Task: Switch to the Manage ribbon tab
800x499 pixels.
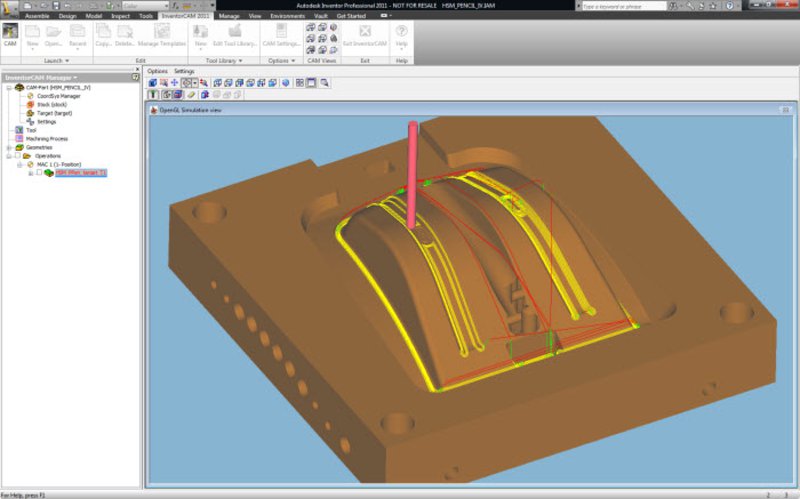Action: (228, 17)
